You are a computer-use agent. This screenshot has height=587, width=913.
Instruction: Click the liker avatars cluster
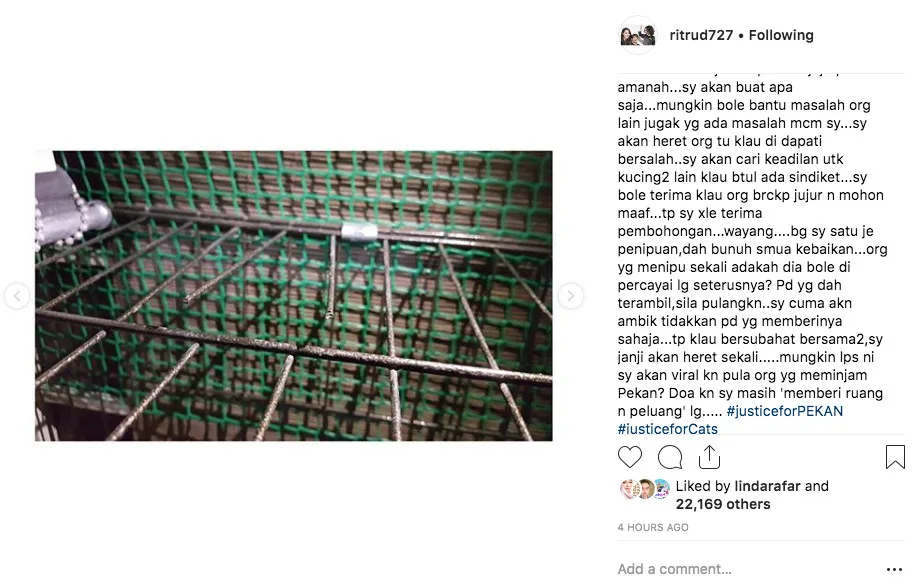click(645, 489)
